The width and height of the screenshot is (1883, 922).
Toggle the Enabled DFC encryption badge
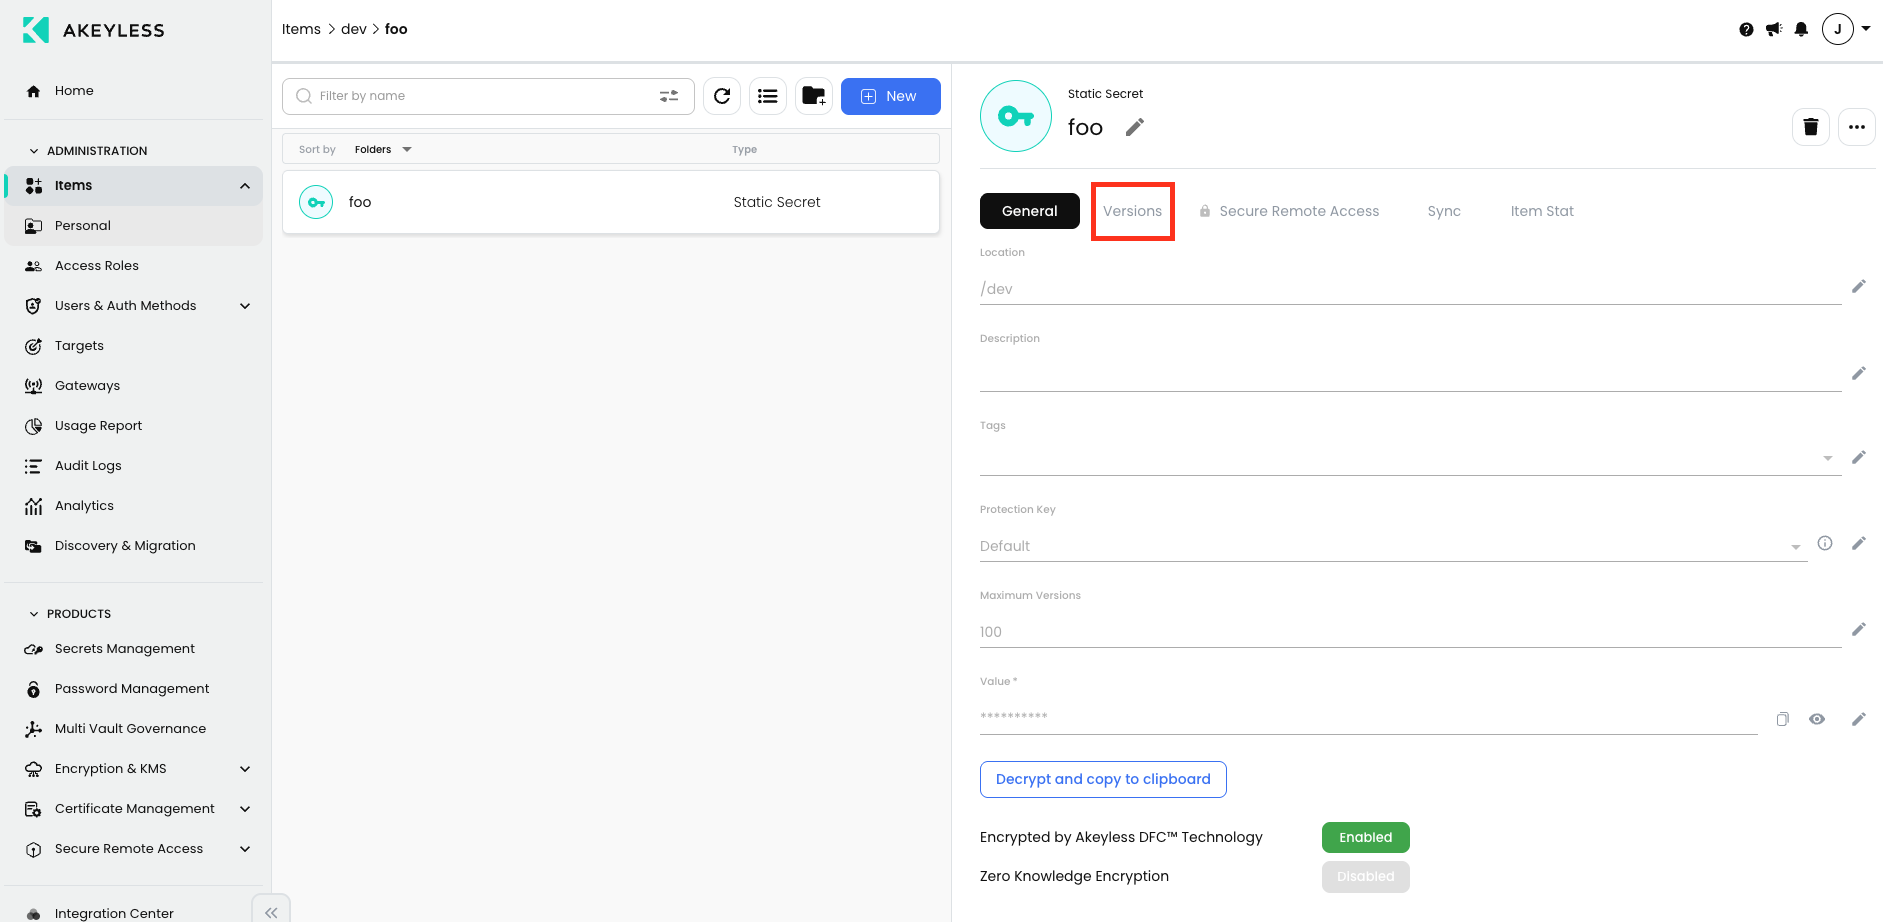click(1365, 837)
